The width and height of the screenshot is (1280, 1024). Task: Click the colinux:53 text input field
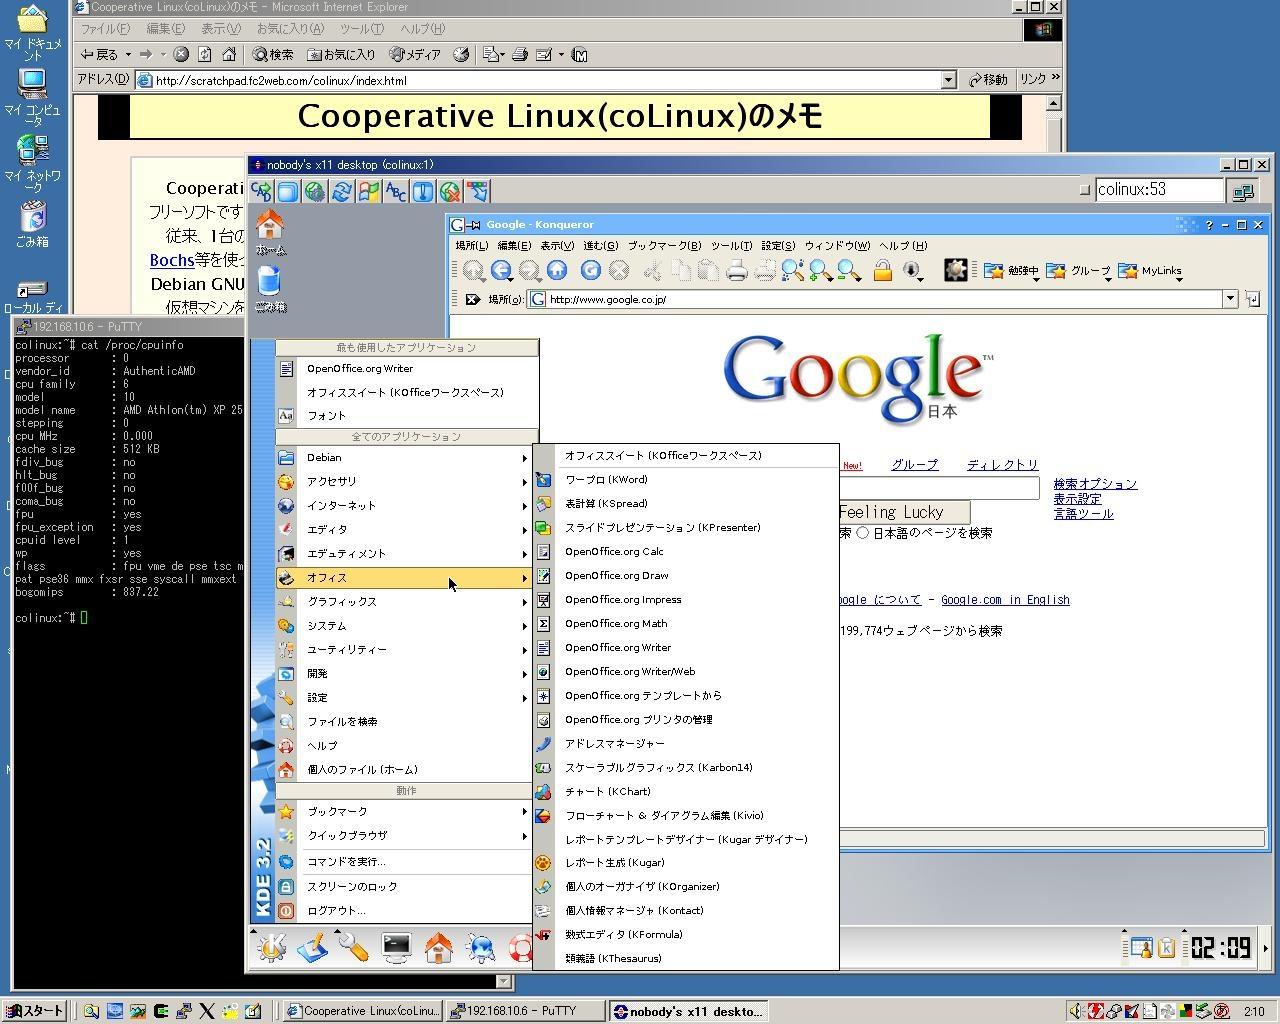[1158, 190]
